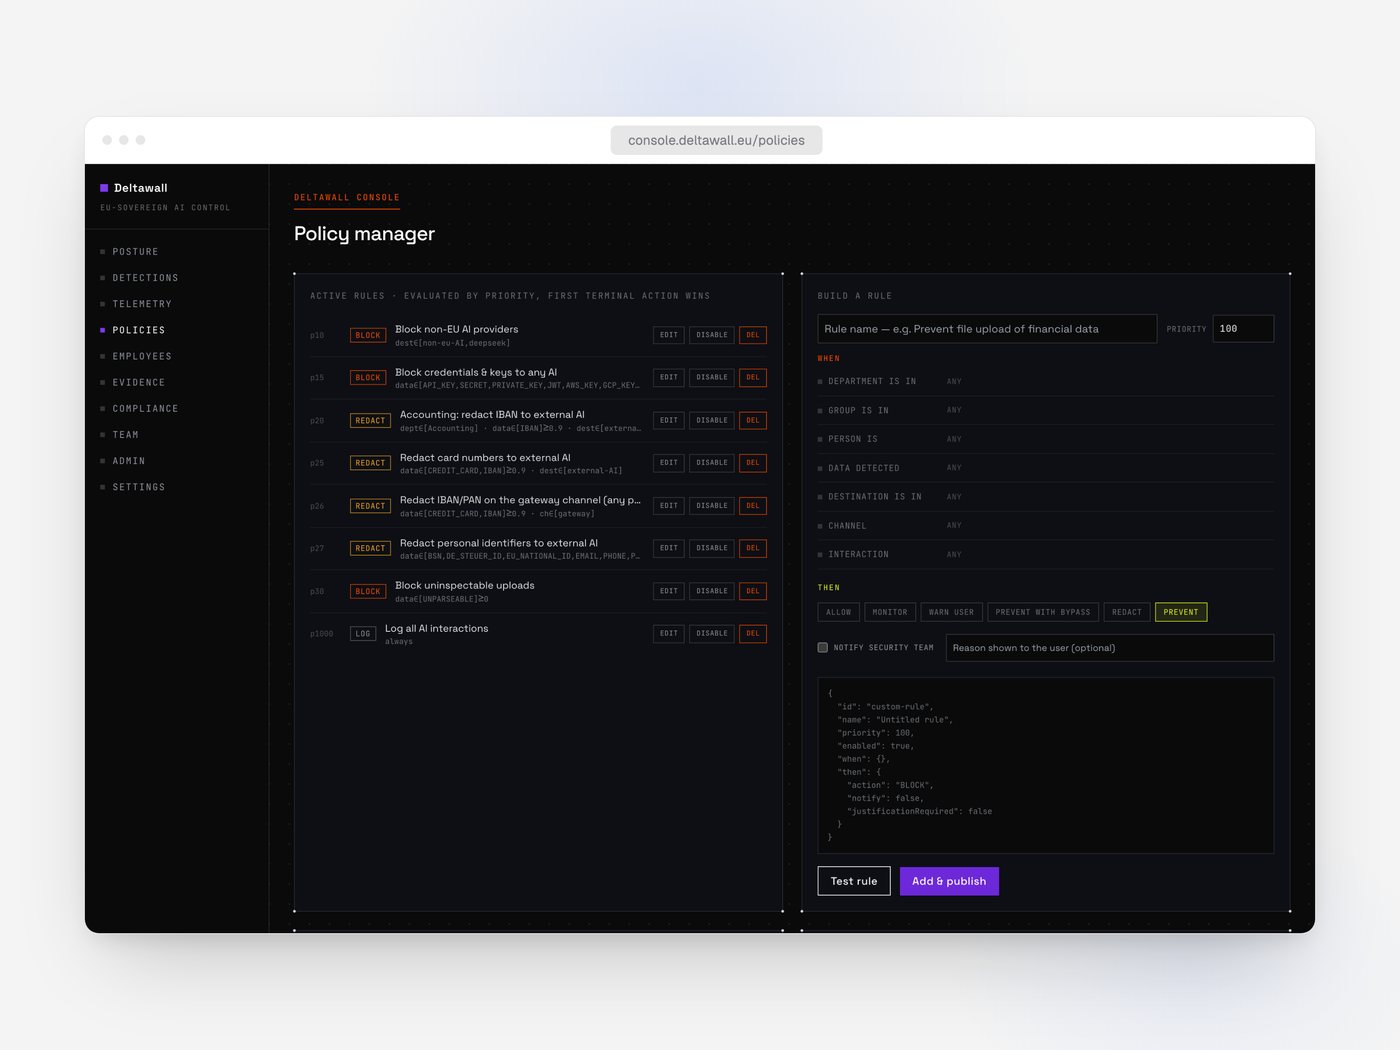This screenshot has height=1050, width=1400.
Task: Open the Posture section
Action: (x=135, y=252)
